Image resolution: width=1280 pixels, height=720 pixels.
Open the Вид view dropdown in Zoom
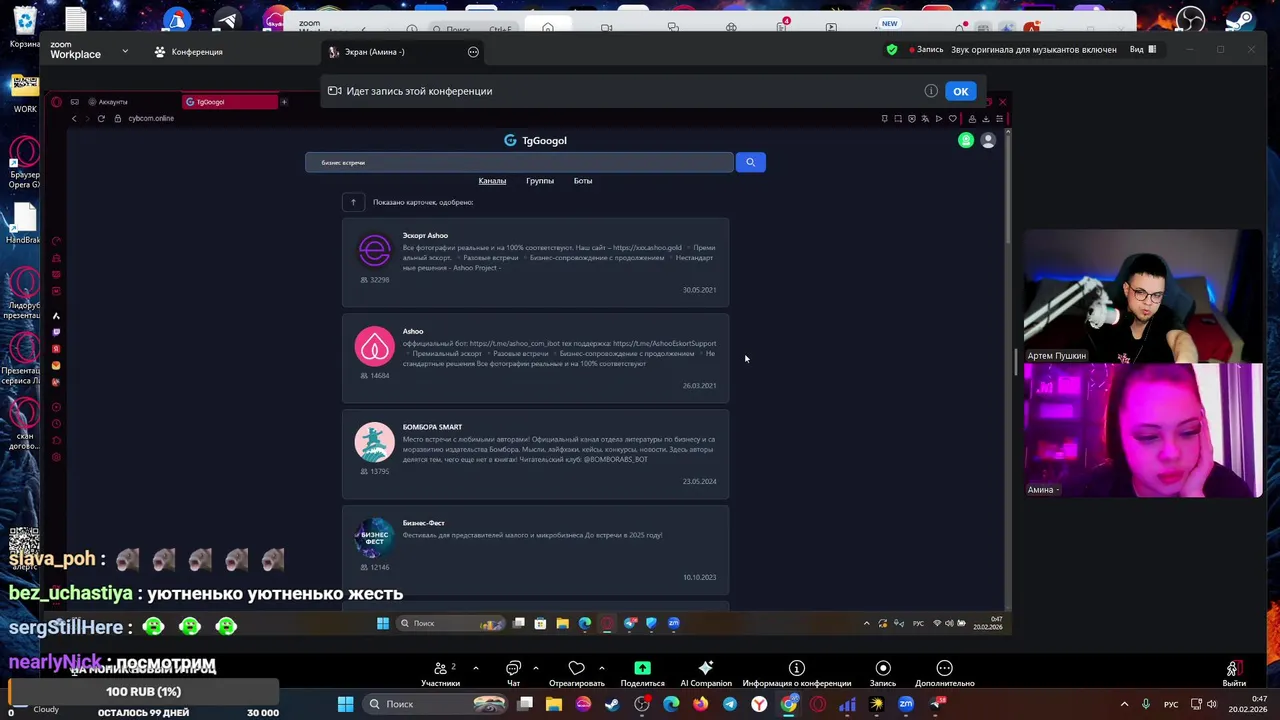(1143, 49)
